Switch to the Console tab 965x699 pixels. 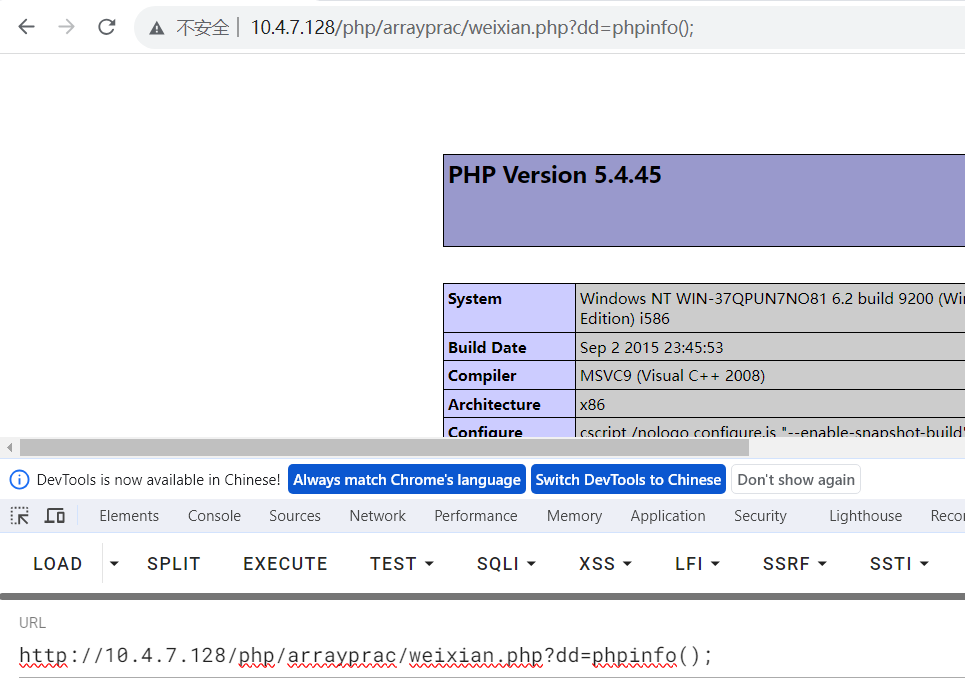click(213, 516)
